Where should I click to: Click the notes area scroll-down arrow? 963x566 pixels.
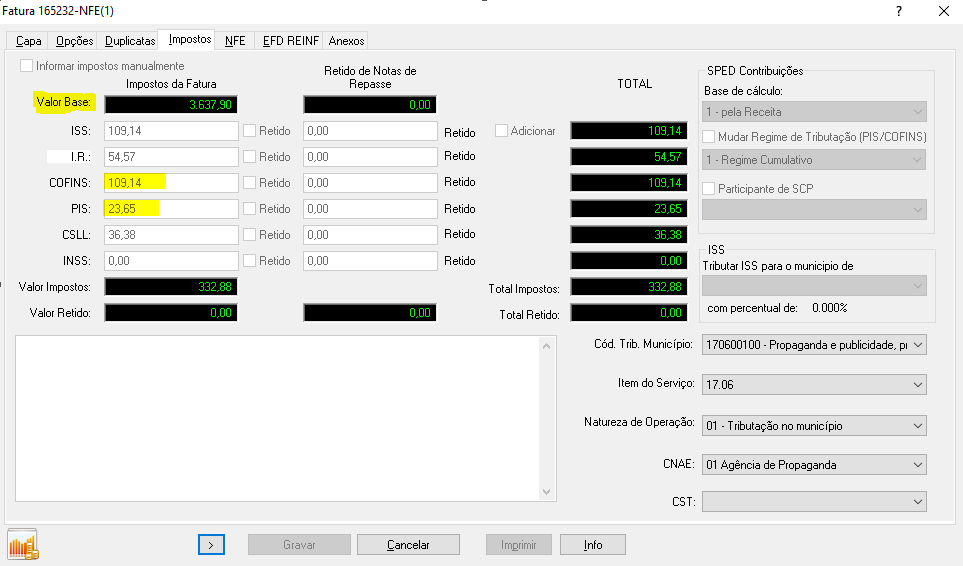point(547,491)
